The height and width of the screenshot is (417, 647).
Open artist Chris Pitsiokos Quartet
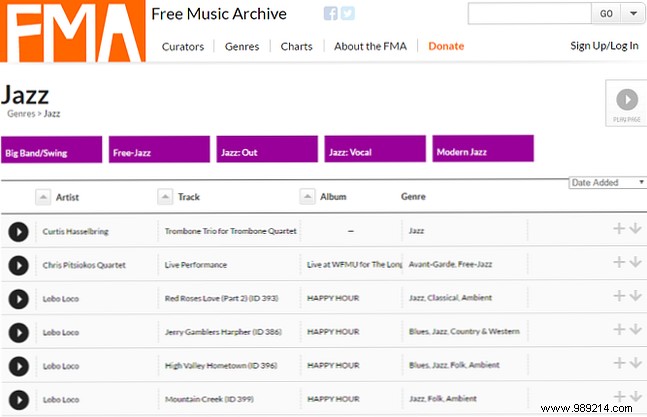tap(84, 265)
